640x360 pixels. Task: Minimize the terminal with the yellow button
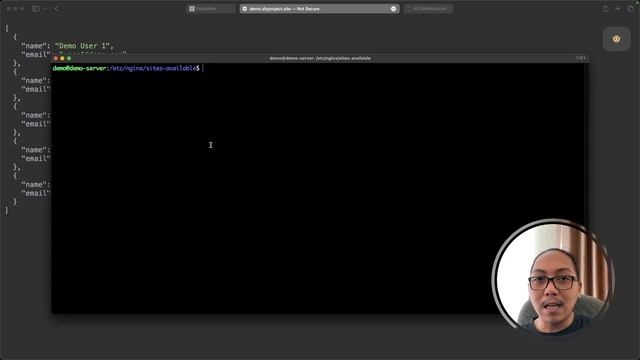[x=62, y=58]
